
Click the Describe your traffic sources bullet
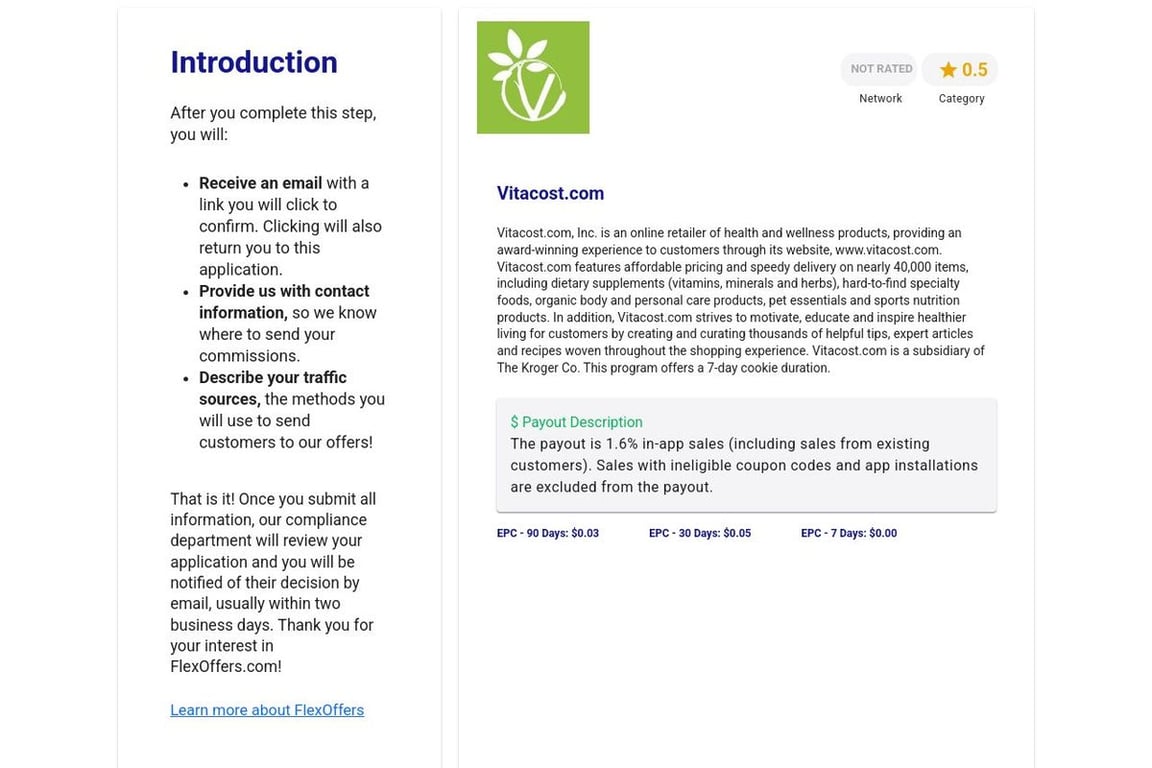(292, 410)
